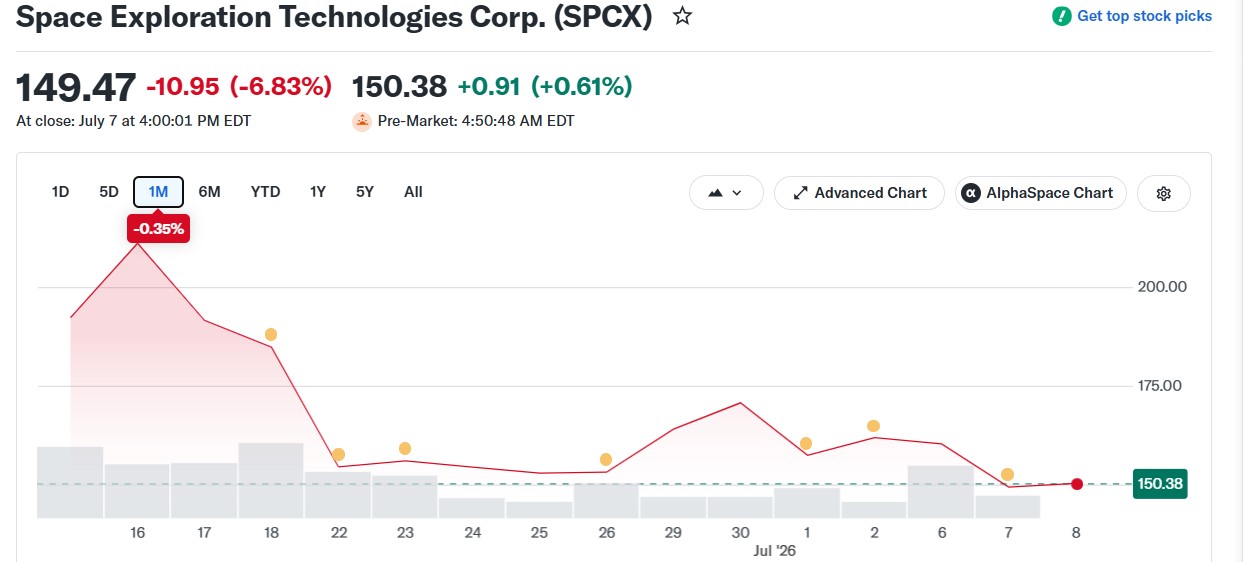Open the chart type dropdown
The image size is (1243, 562).
(726, 193)
